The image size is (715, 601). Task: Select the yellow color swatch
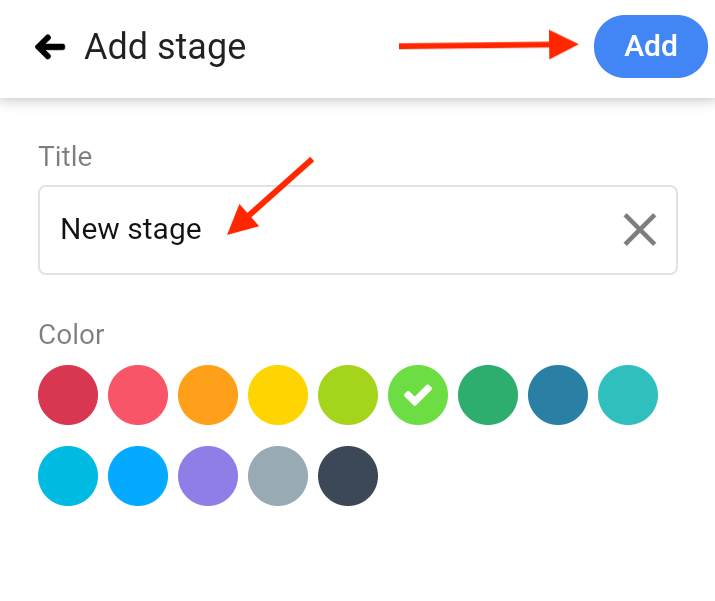coord(278,395)
